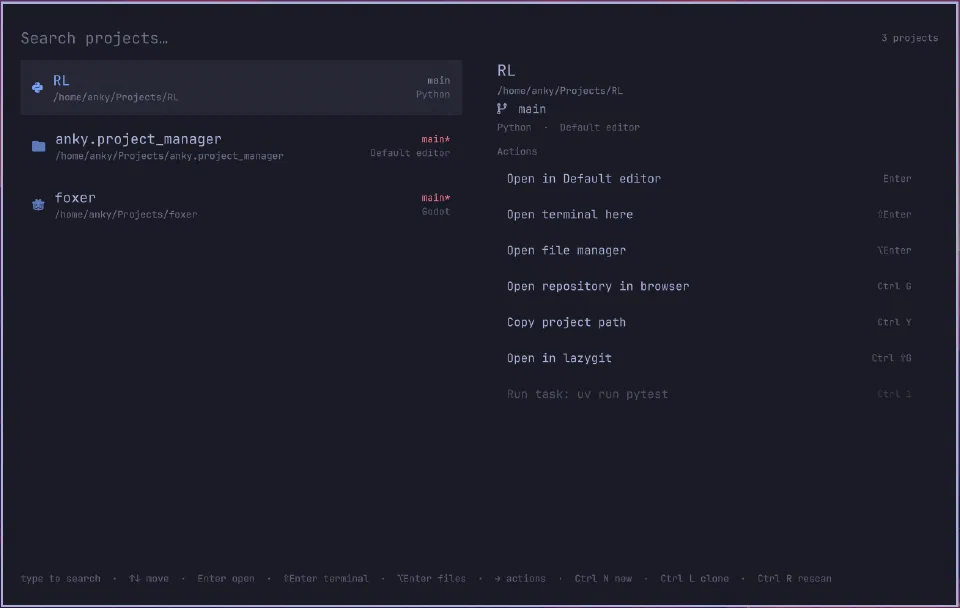Focus the Search projects field
960x608 pixels.
[x=94, y=38]
